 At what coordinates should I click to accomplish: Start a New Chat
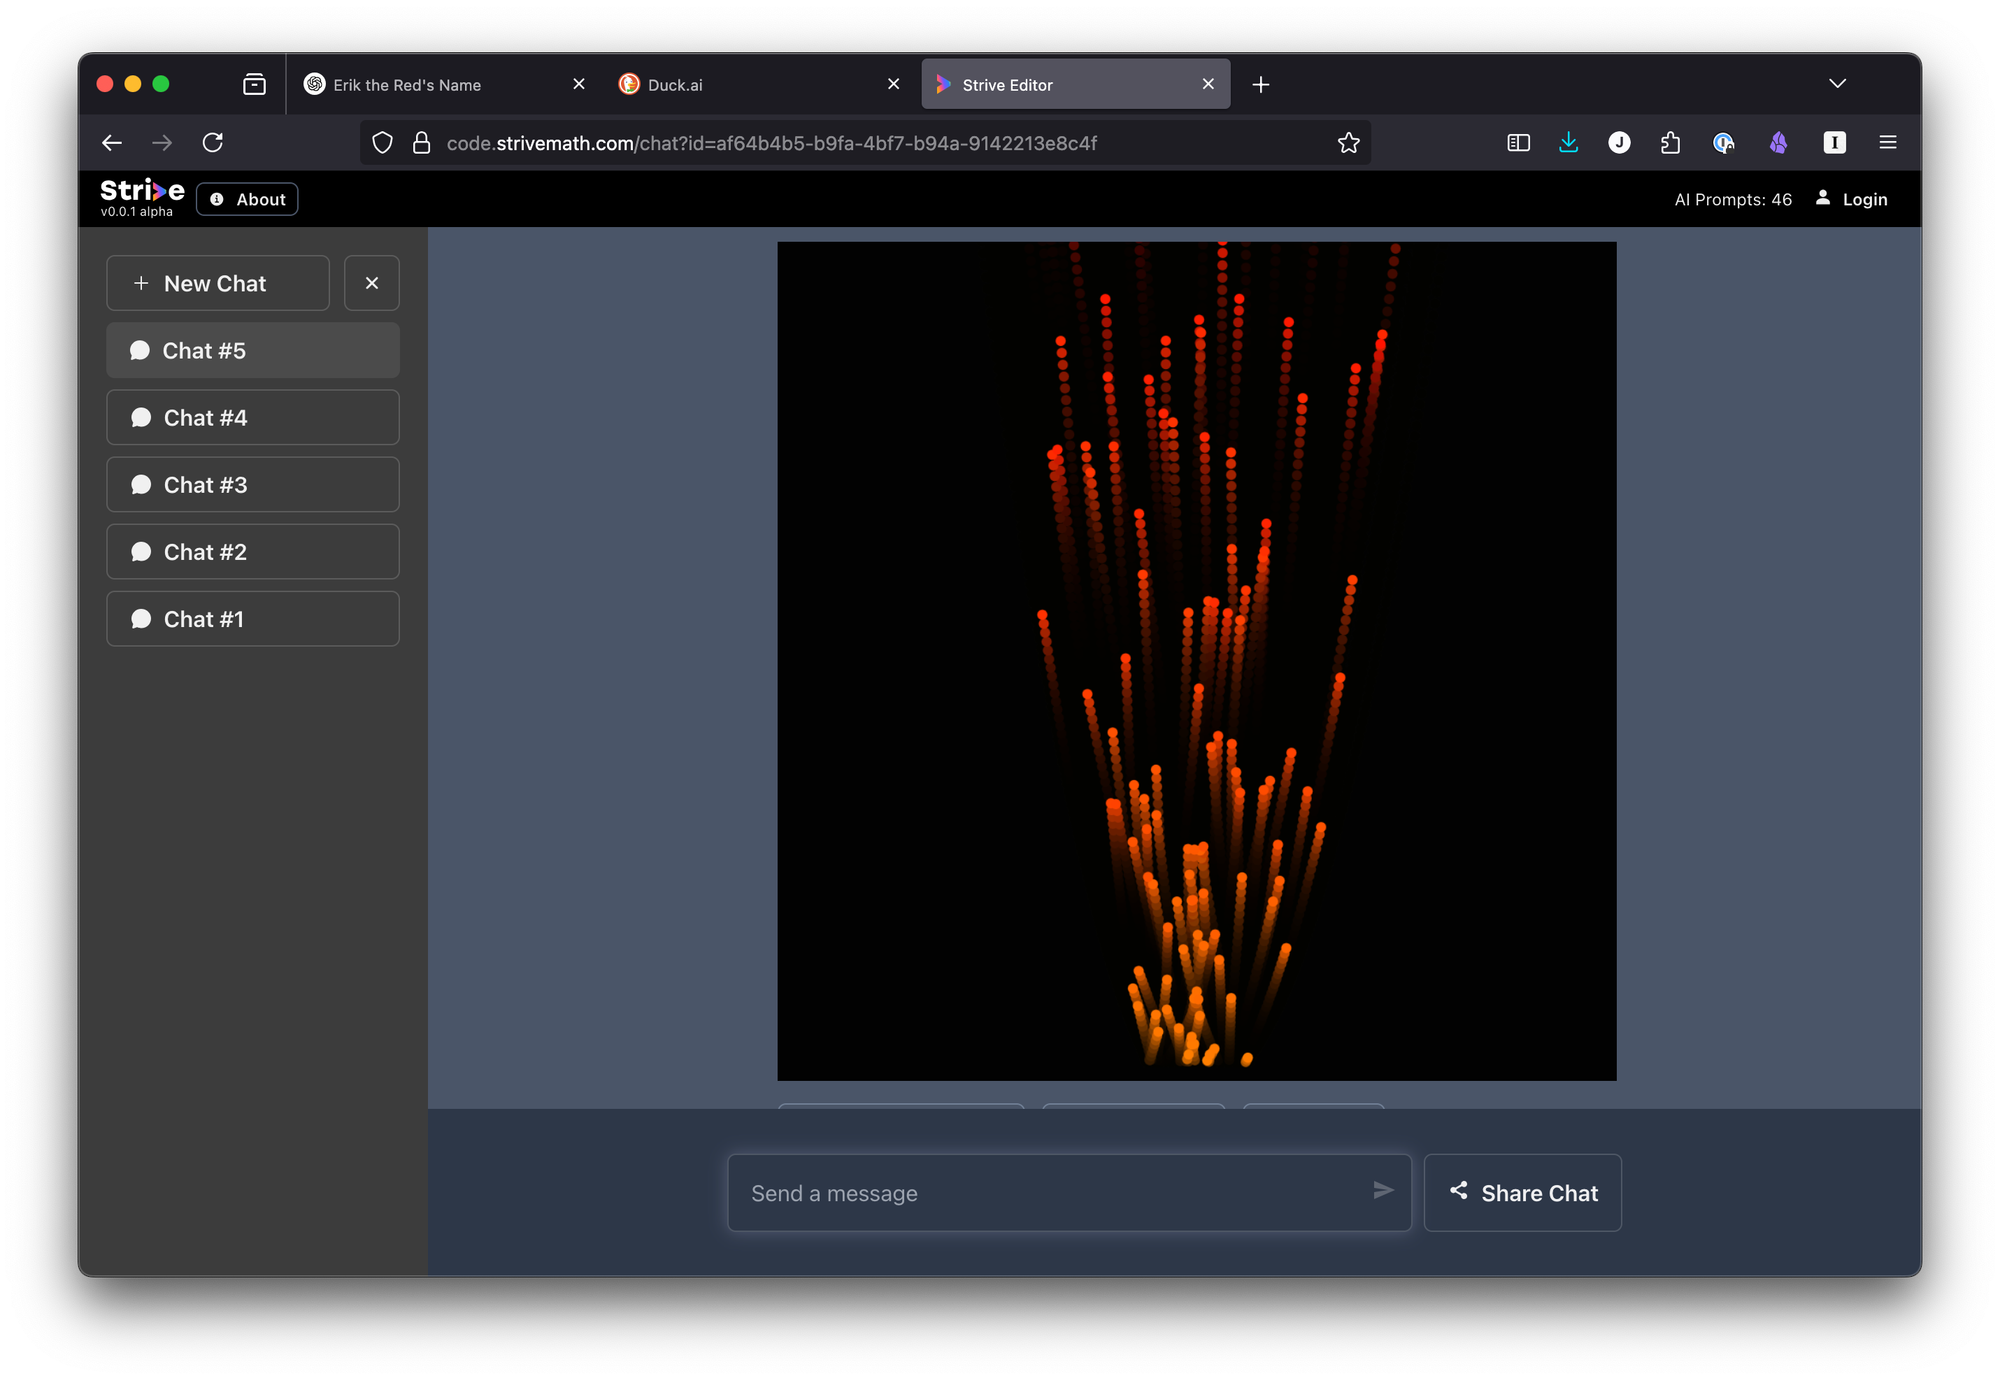[218, 283]
